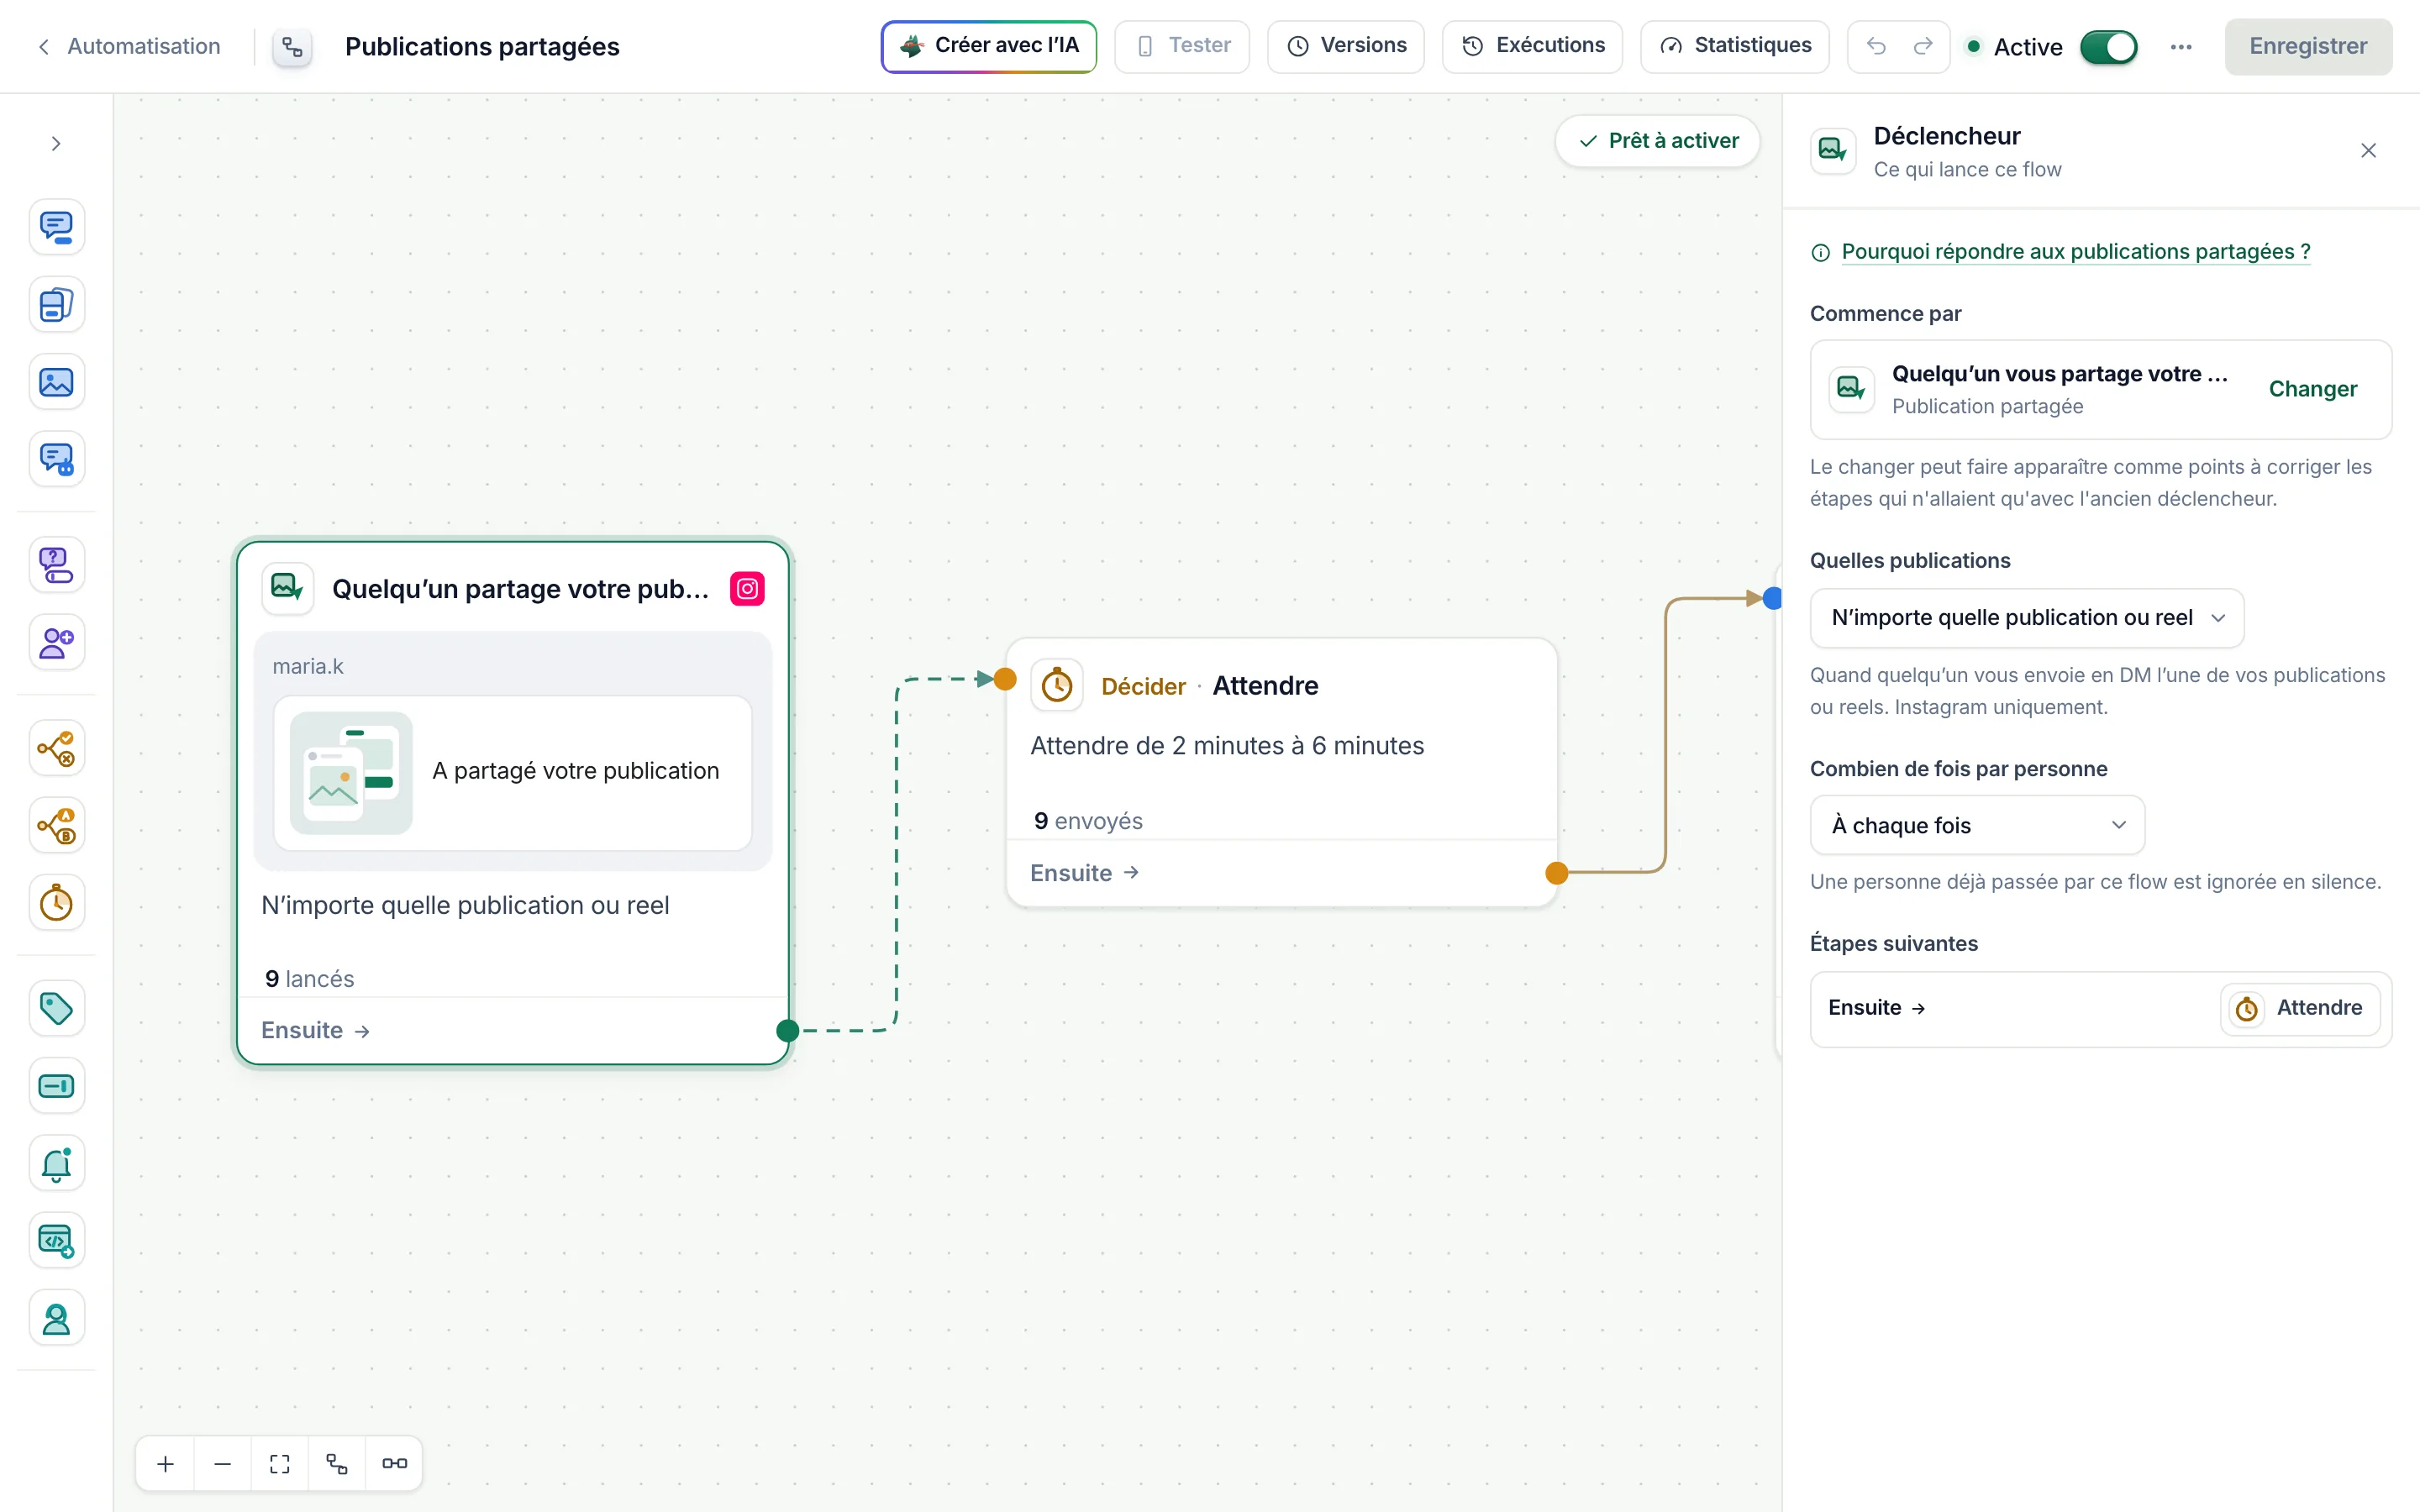Viewport: 2420px width, 1512px height.
Task: Expand the left block sidebar
Action: [56, 144]
